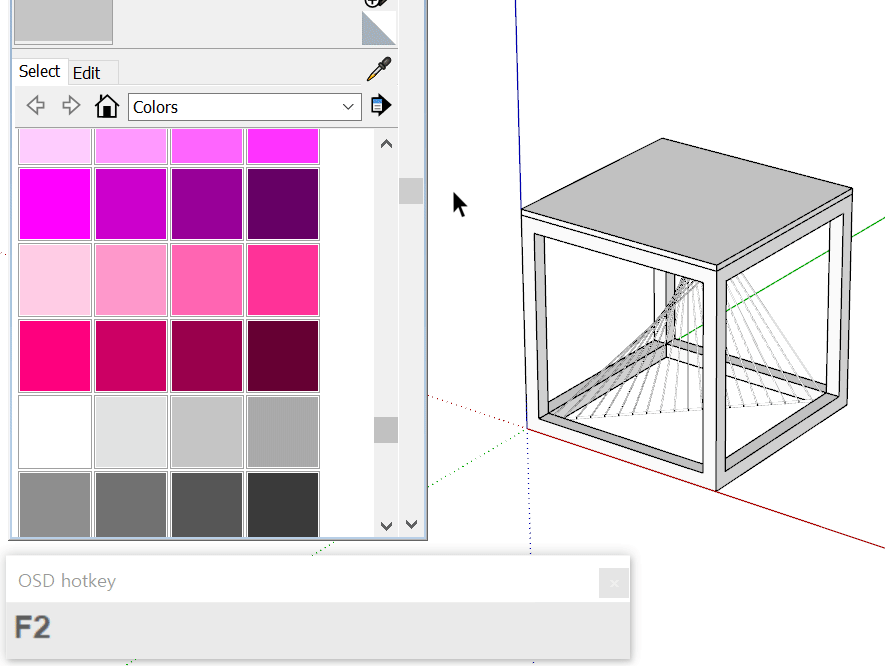Select the hot pink swatch ending third row
Screen dimensions: 885x666
(x=283, y=280)
